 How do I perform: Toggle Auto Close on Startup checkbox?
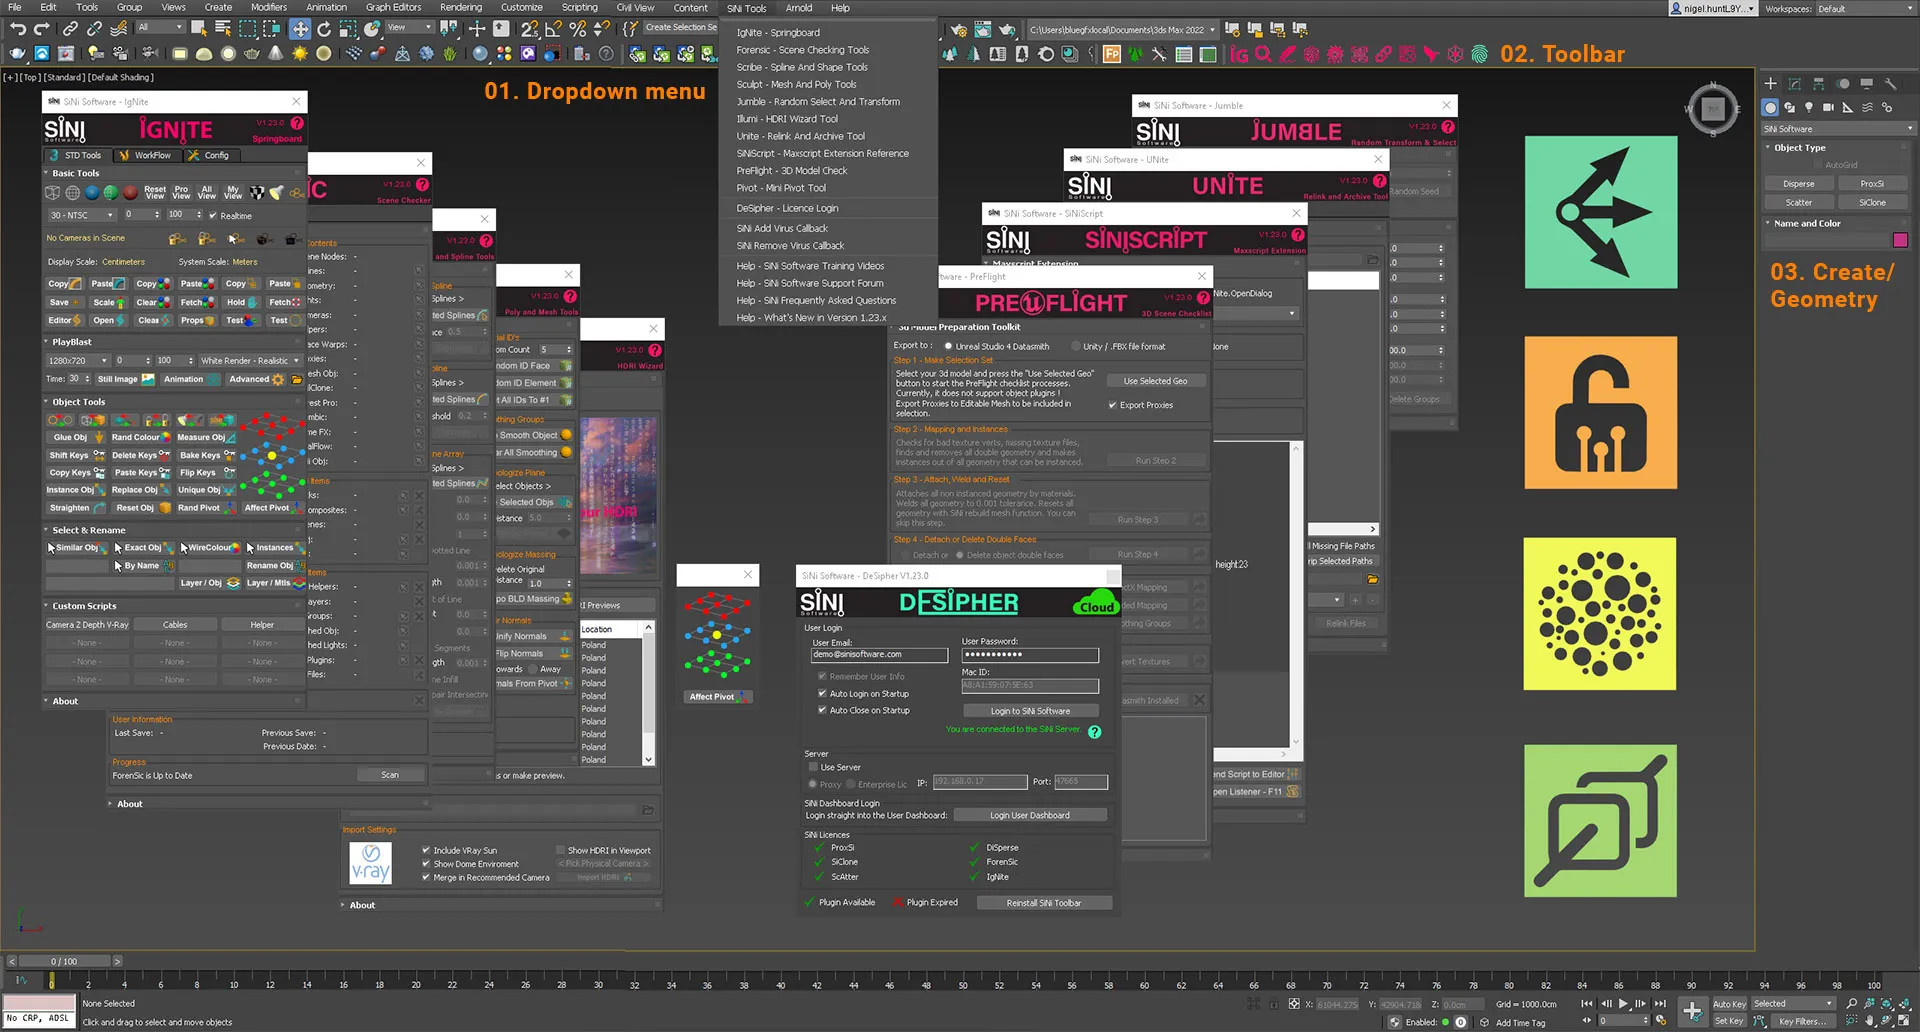tap(822, 710)
